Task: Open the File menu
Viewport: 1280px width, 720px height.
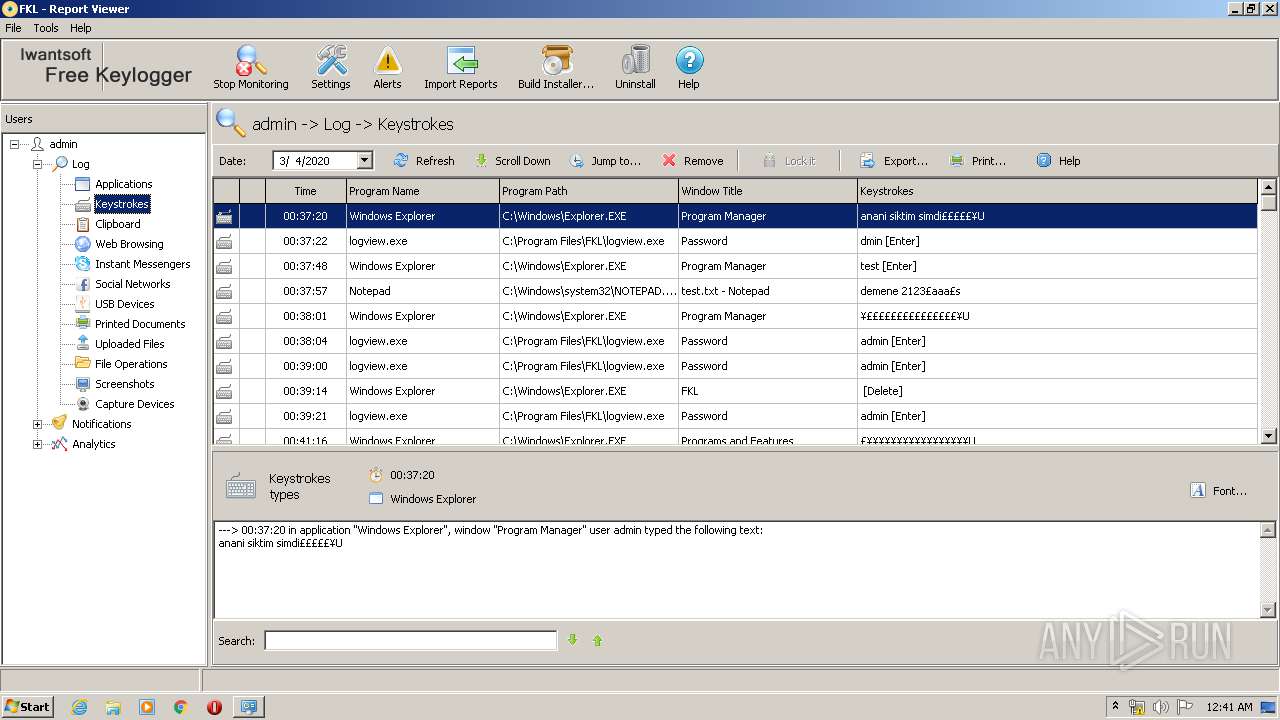Action: click(13, 28)
